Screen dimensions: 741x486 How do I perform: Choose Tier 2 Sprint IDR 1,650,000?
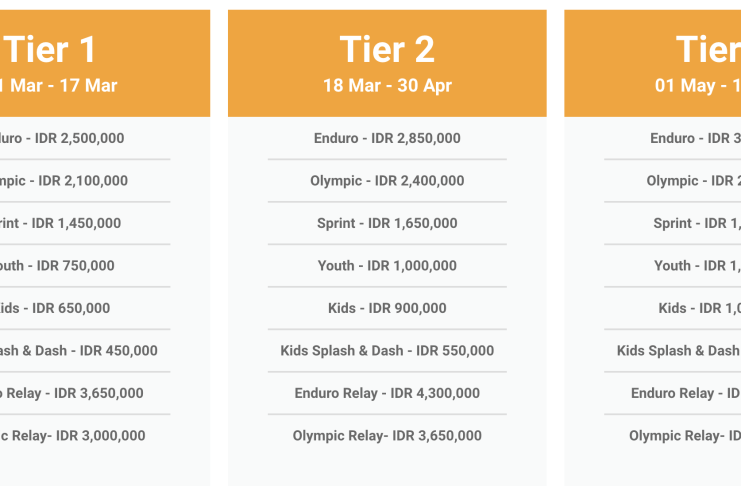point(387,223)
